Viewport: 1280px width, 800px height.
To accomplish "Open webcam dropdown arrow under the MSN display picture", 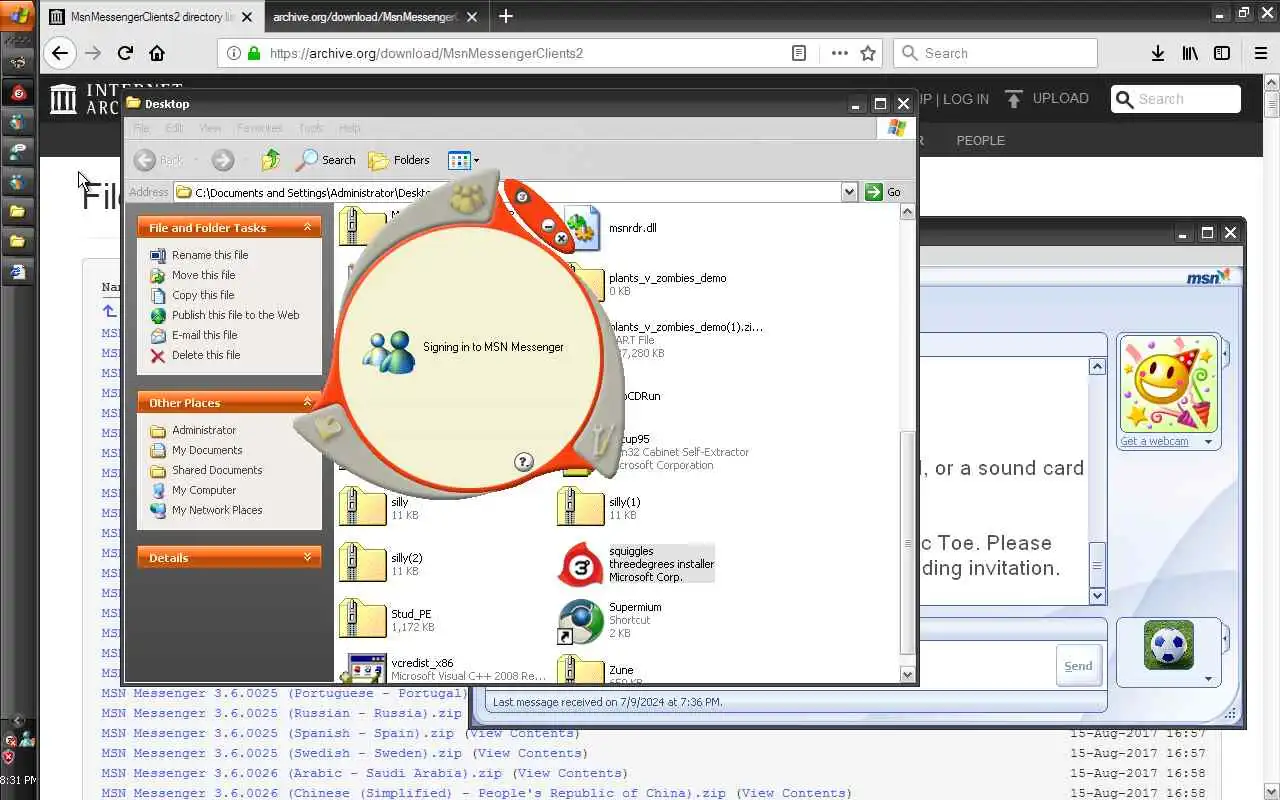I will [1208, 442].
